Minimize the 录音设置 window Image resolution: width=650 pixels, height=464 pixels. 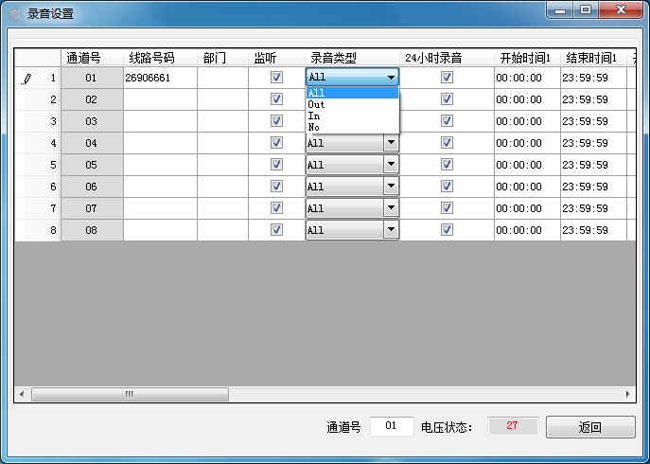click(560, 10)
